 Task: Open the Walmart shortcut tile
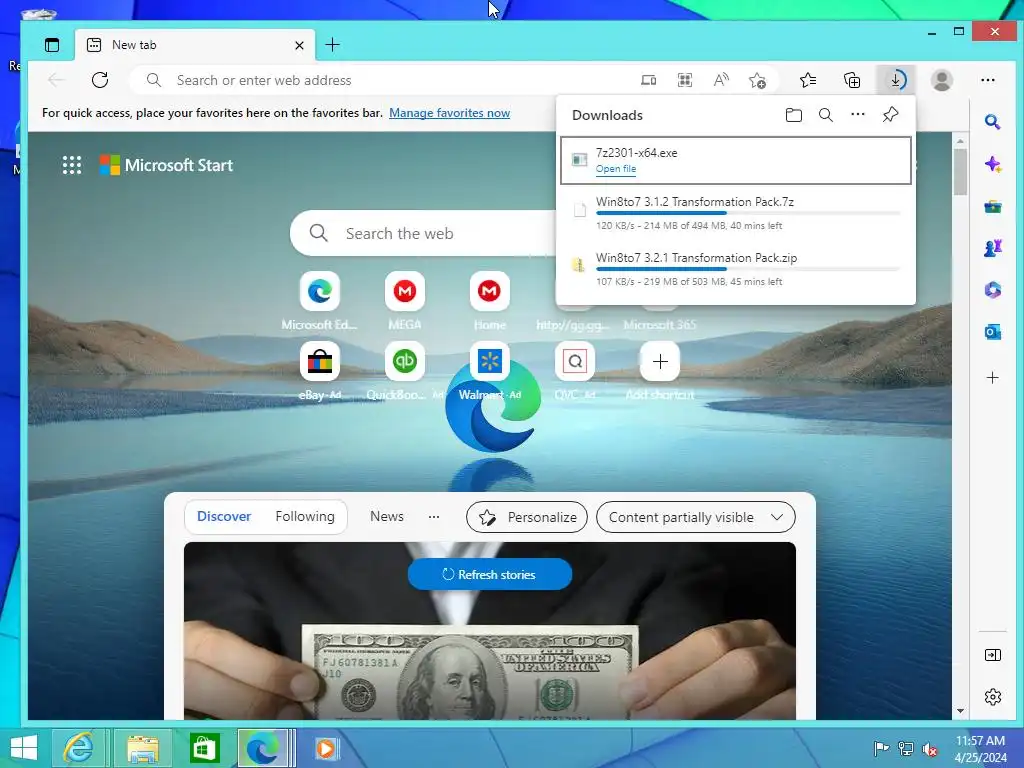point(489,361)
